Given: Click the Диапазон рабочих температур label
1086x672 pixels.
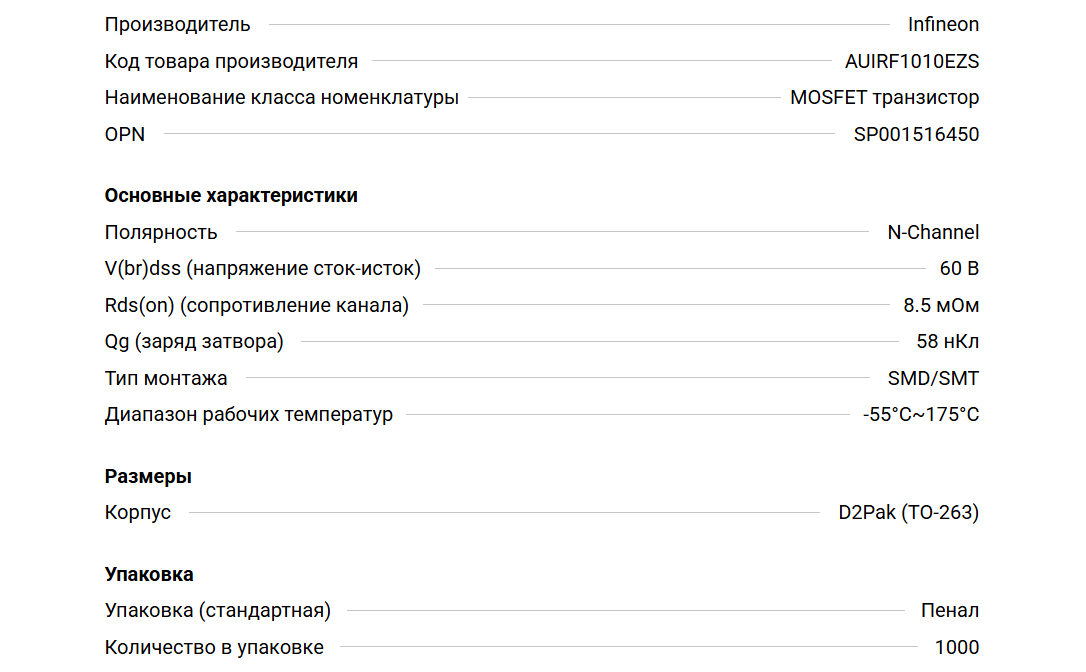Looking at the screenshot, I should pos(249,415).
